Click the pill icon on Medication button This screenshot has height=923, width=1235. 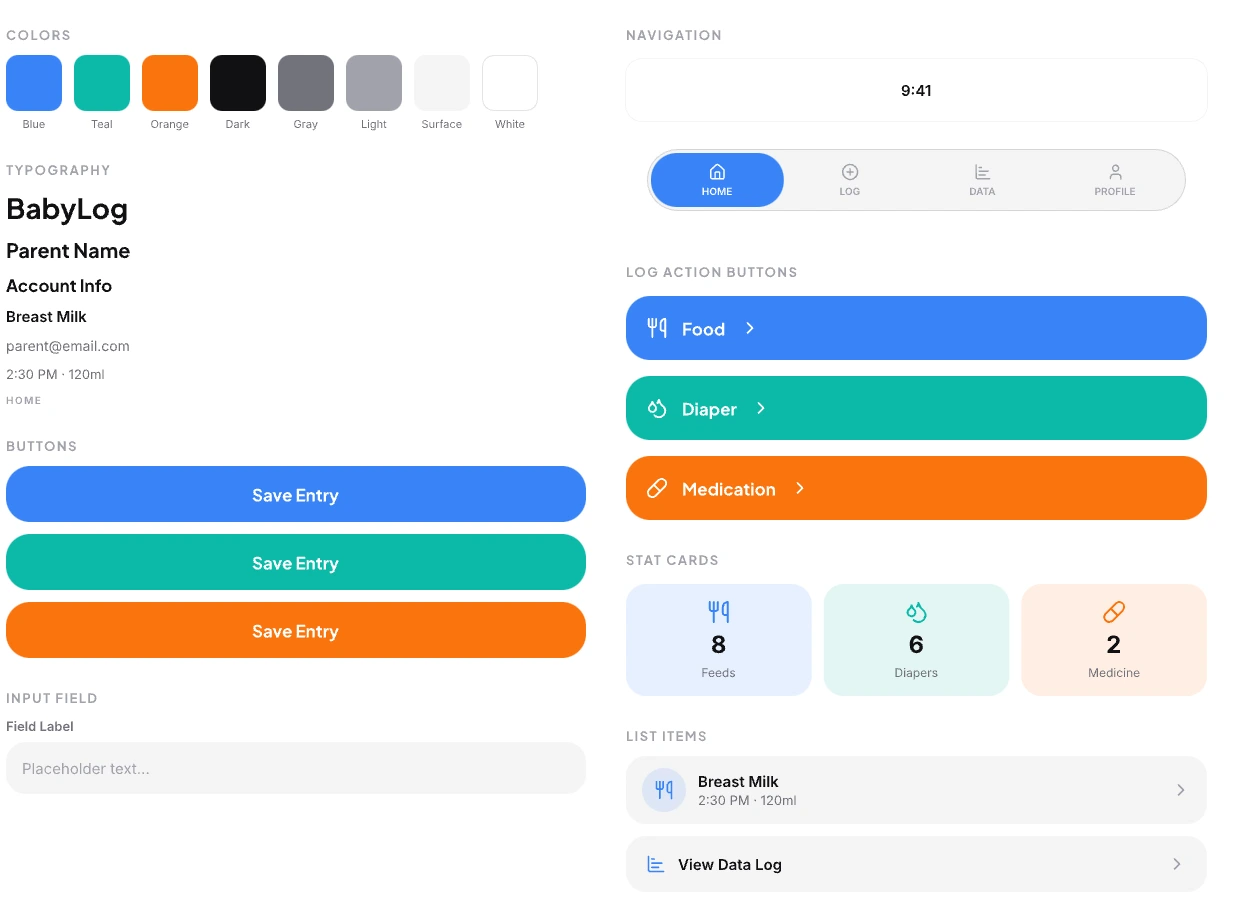click(x=657, y=488)
